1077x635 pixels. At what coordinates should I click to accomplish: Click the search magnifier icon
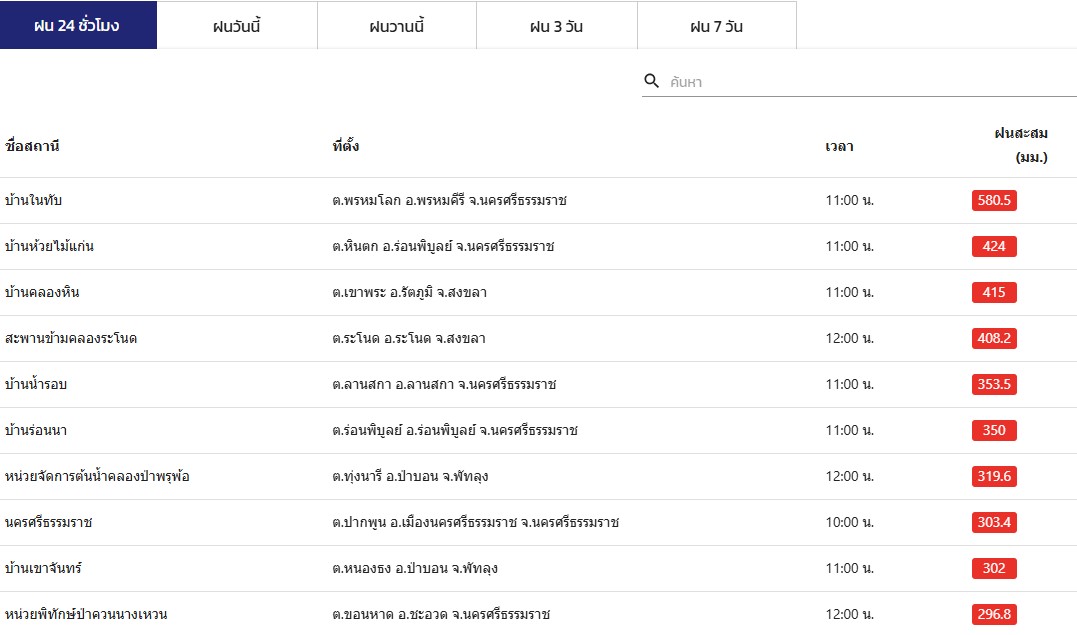pyautogui.click(x=652, y=81)
